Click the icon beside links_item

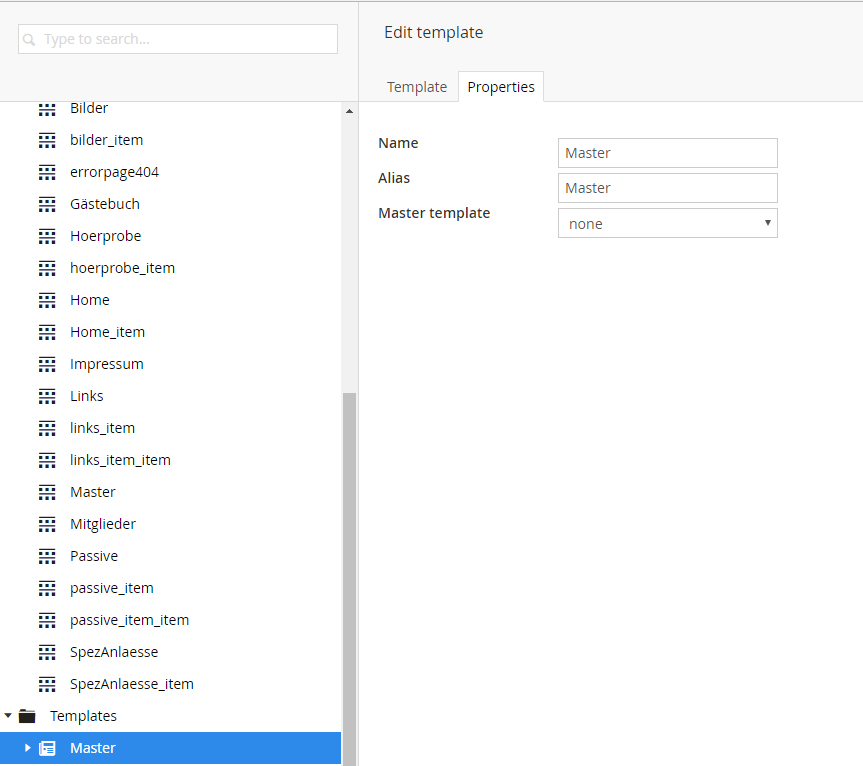(x=47, y=428)
